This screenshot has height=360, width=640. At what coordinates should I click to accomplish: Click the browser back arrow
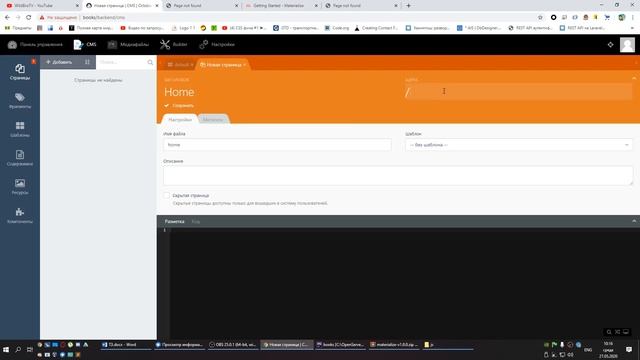pyautogui.click(x=7, y=18)
